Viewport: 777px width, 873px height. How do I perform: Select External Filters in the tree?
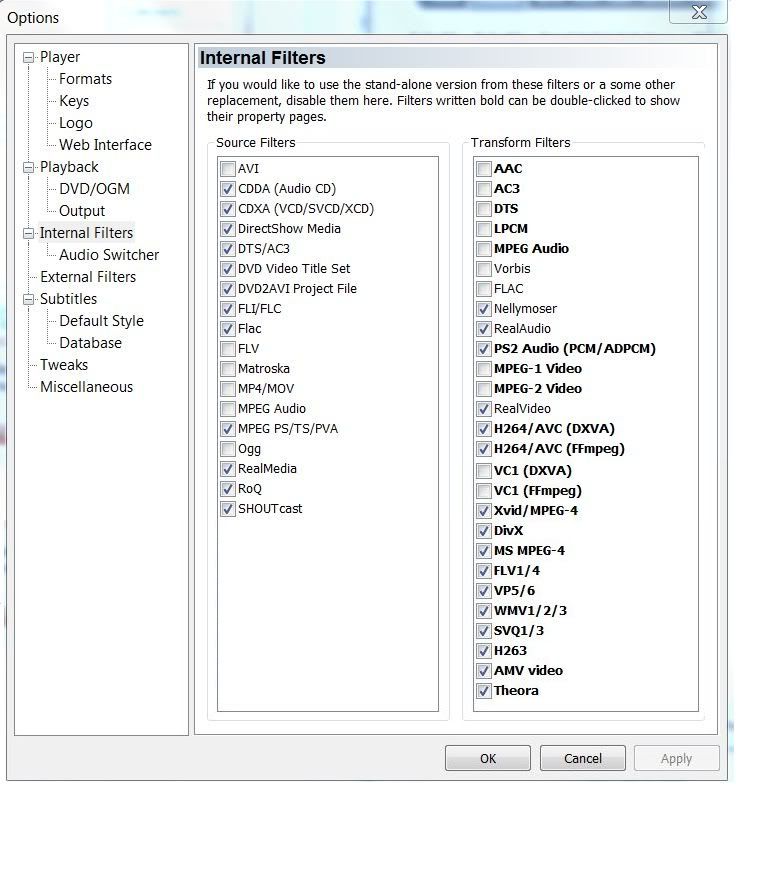click(x=87, y=277)
